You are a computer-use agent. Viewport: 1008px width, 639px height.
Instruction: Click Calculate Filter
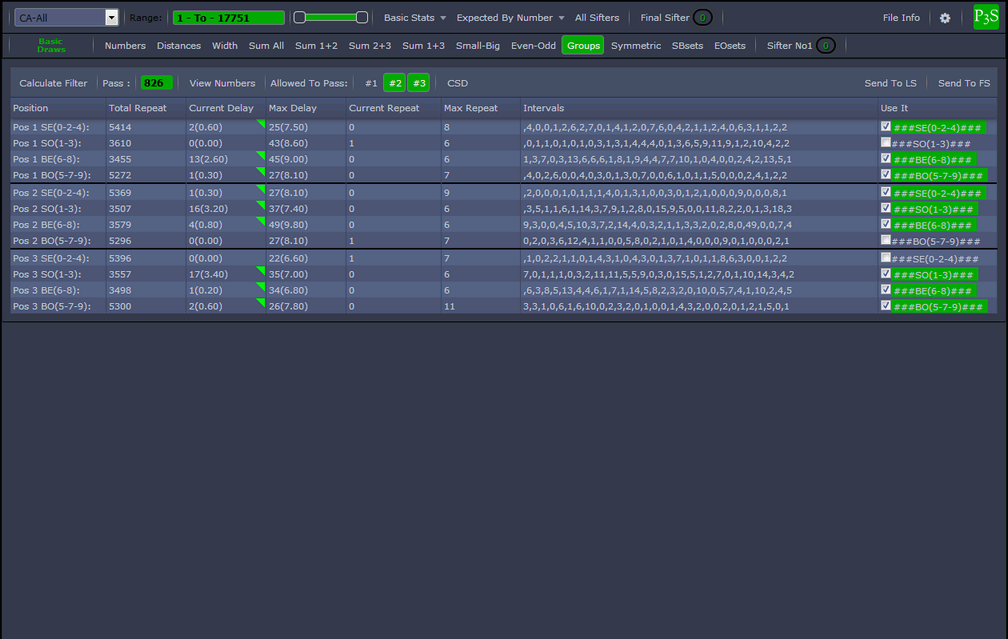coord(53,83)
